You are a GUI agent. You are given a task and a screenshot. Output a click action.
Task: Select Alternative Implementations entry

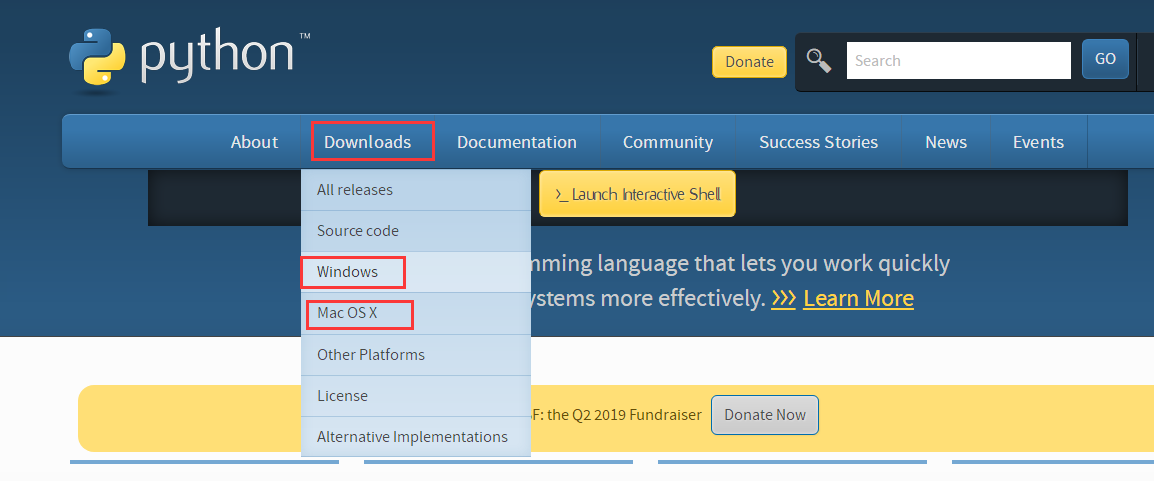pyautogui.click(x=416, y=437)
